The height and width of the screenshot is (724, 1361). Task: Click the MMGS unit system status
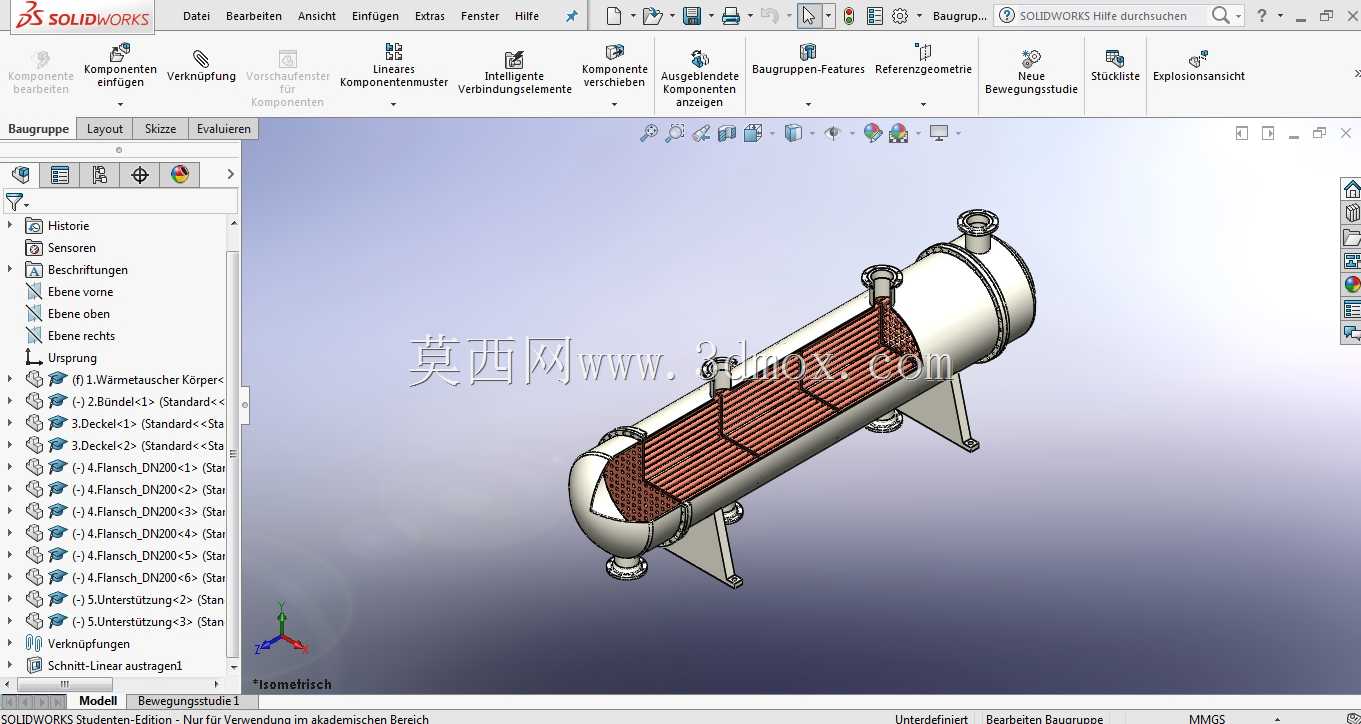(1207, 718)
